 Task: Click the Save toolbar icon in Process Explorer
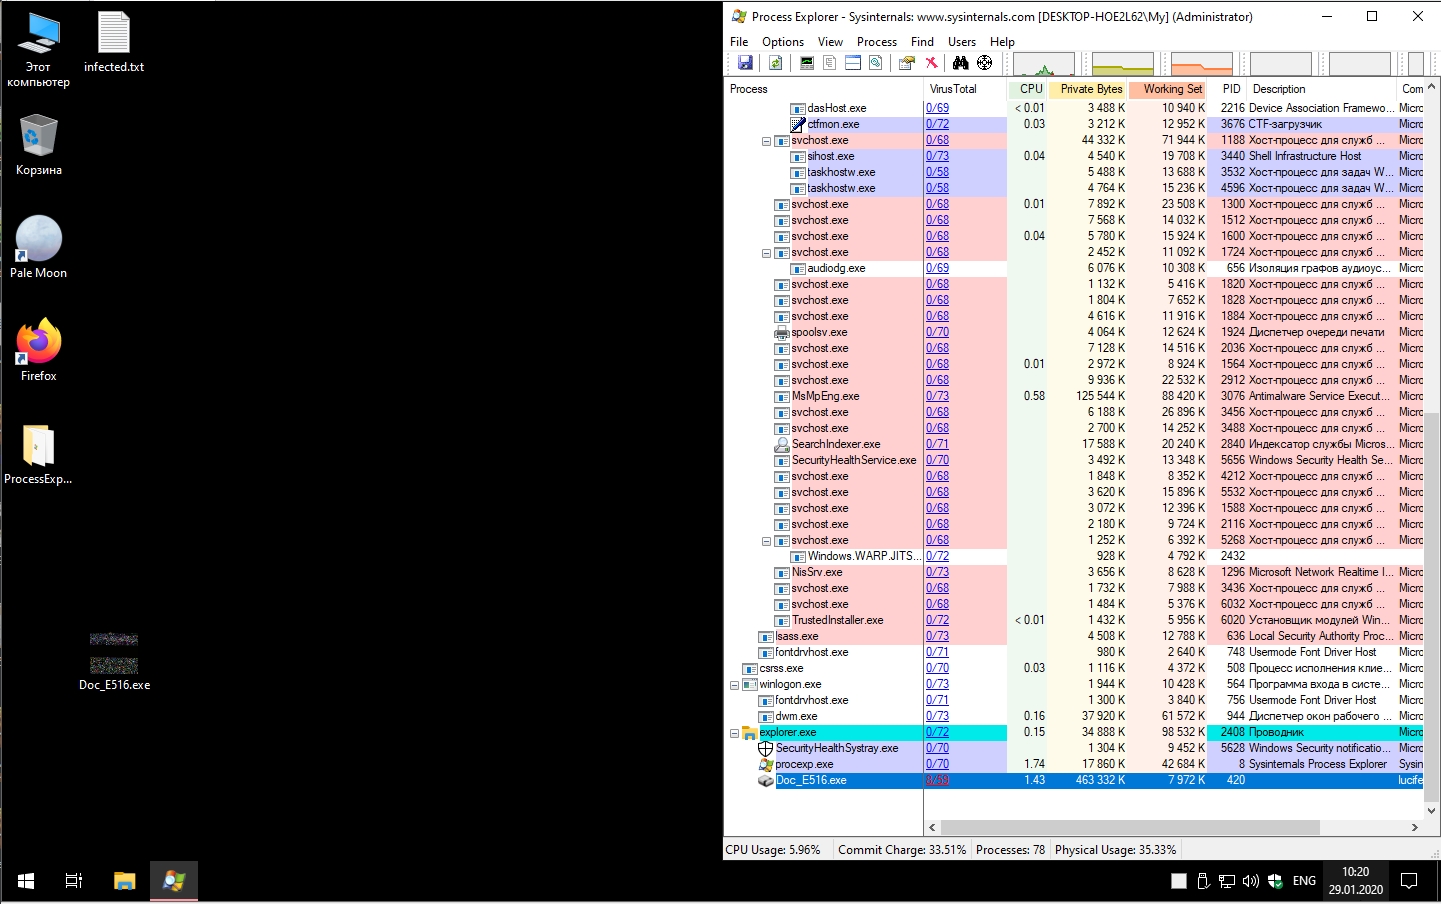click(745, 63)
